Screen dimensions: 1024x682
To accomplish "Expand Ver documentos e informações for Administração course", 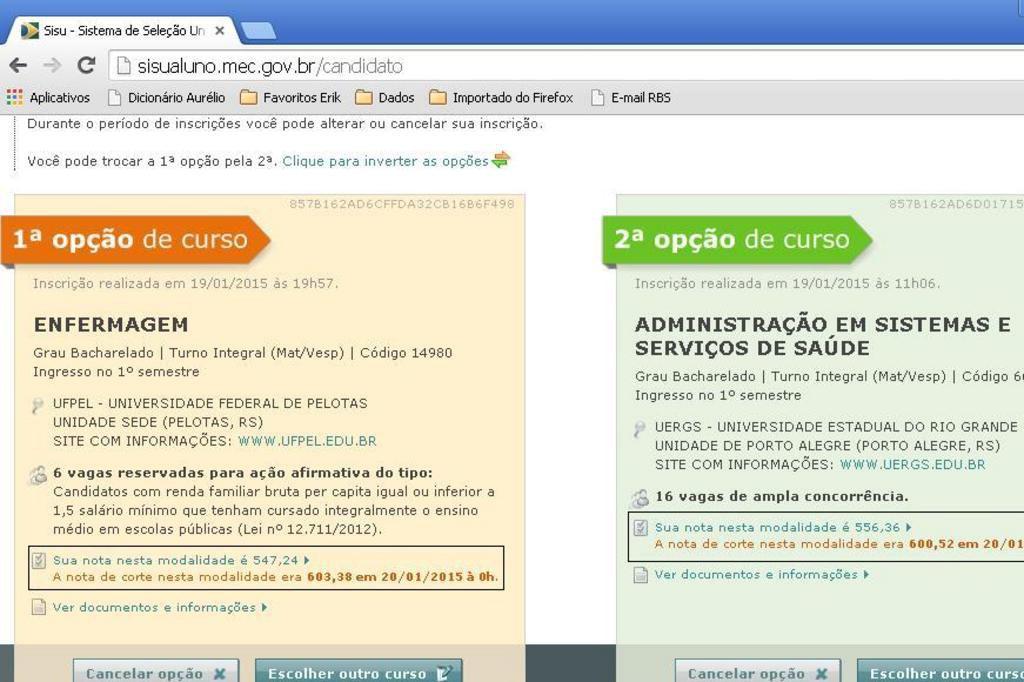I will point(762,574).
